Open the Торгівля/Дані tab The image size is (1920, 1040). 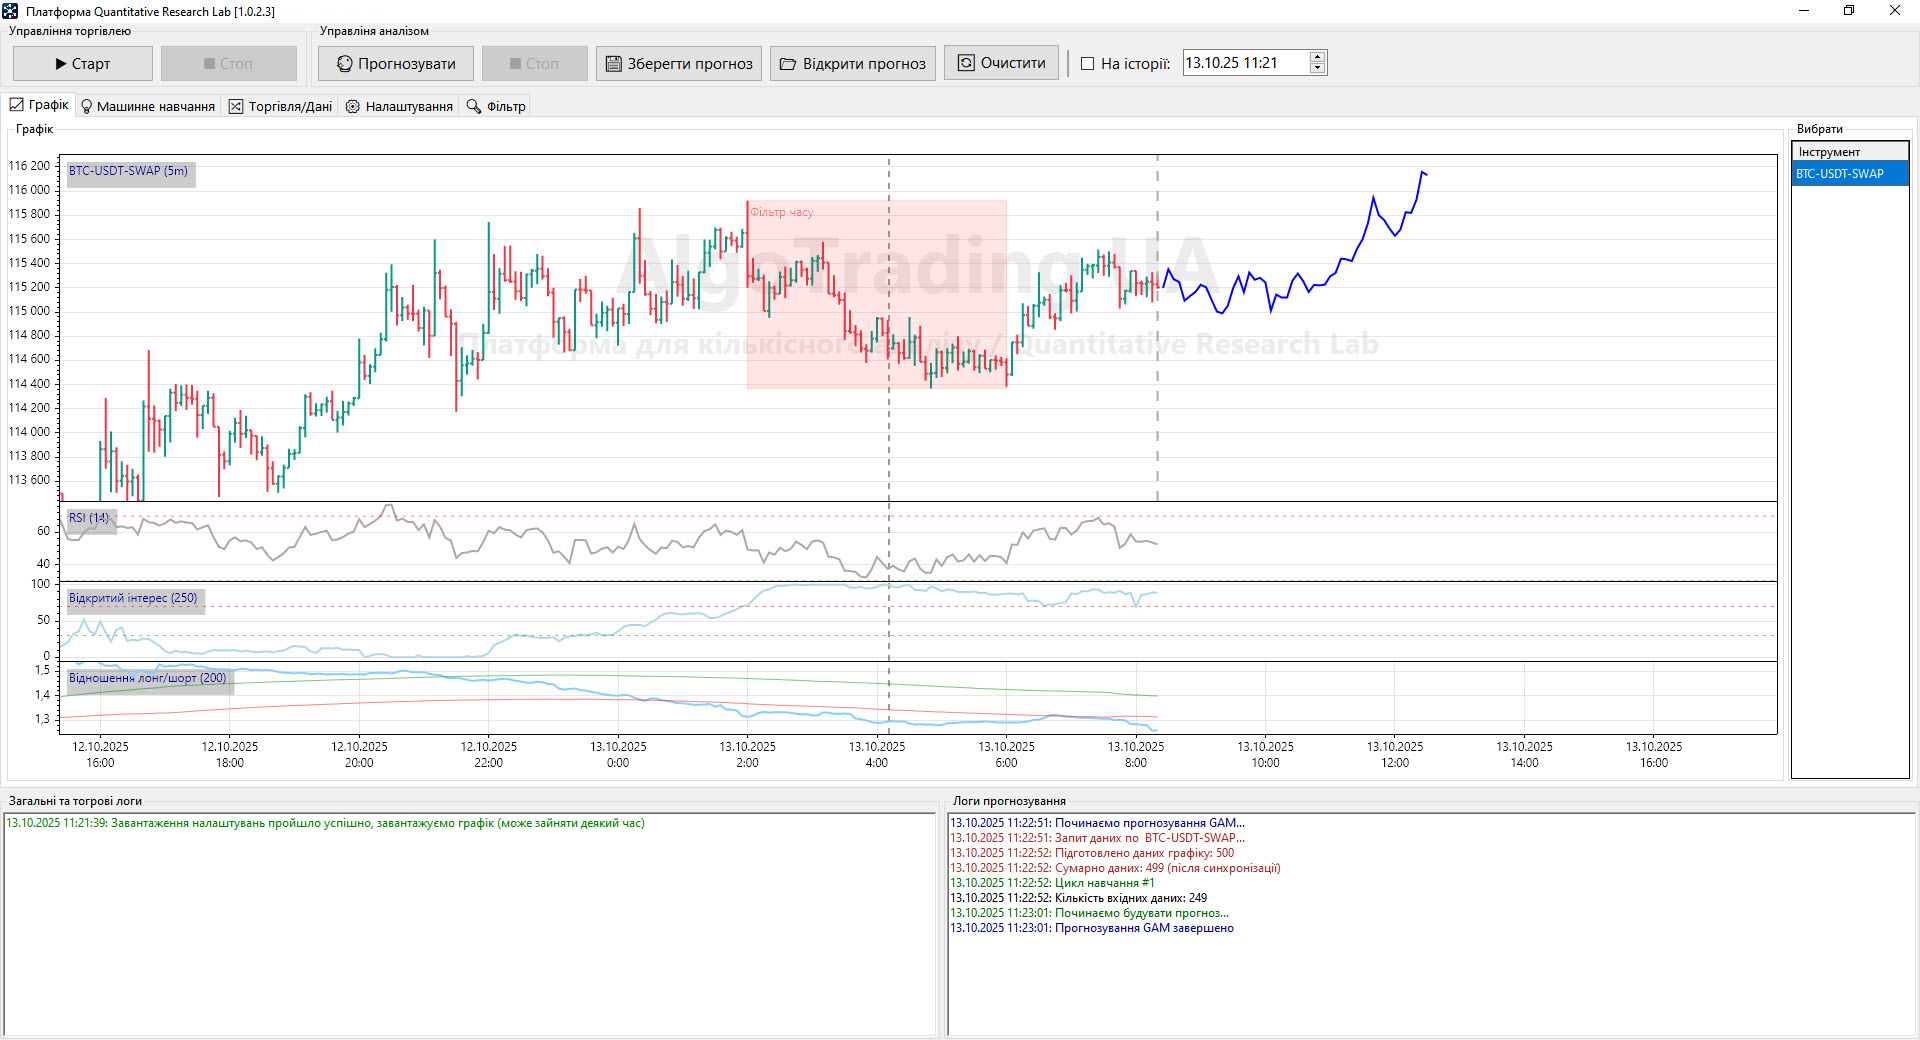coord(280,106)
